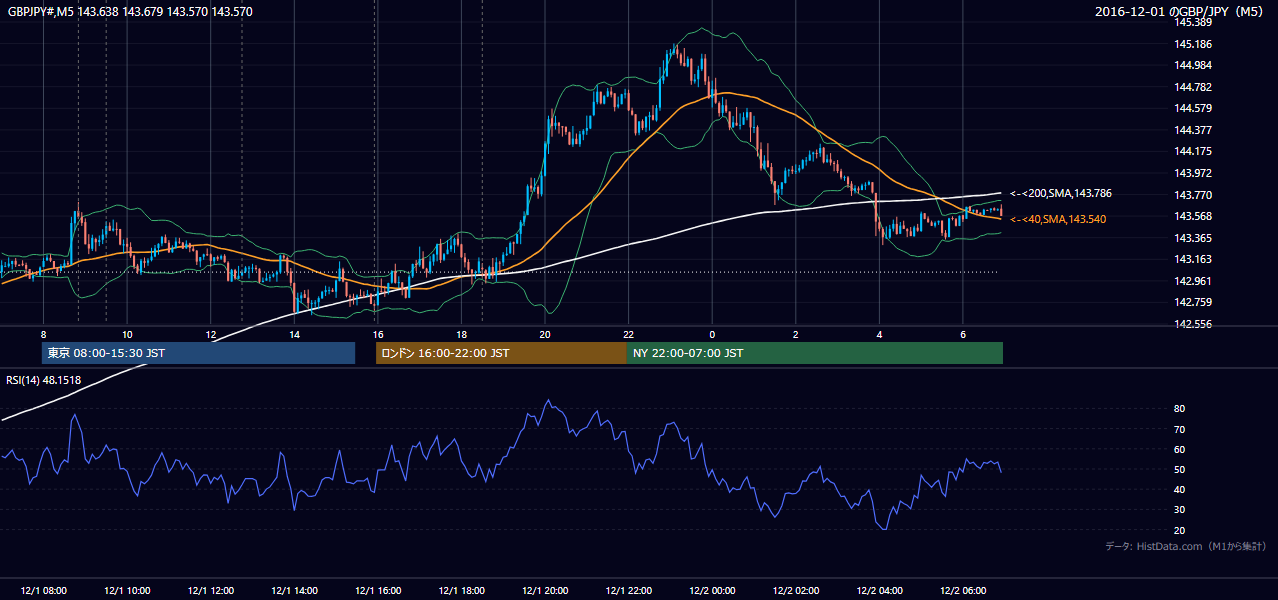Image resolution: width=1278 pixels, height=600 pixels.
Task: Click the RSI scale value 80
Action: (1180, 409)
